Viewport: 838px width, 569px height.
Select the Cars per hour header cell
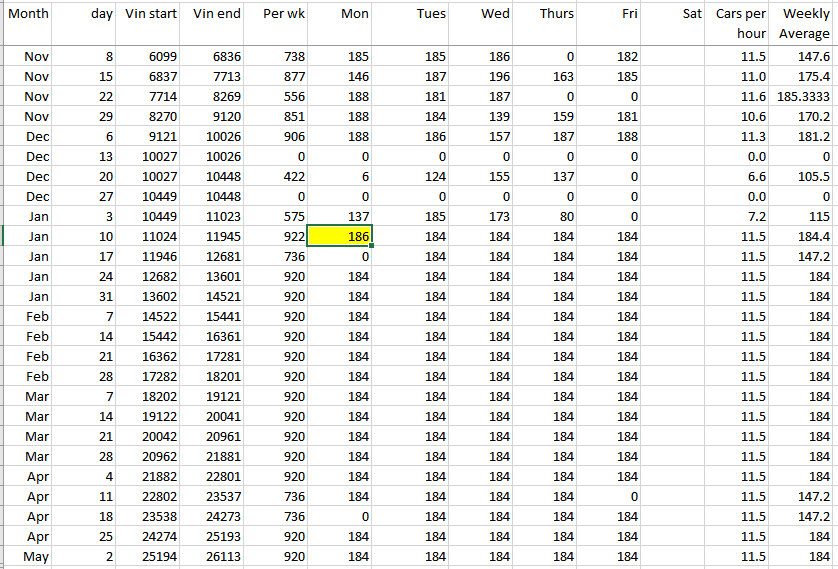tap(740, 23)
